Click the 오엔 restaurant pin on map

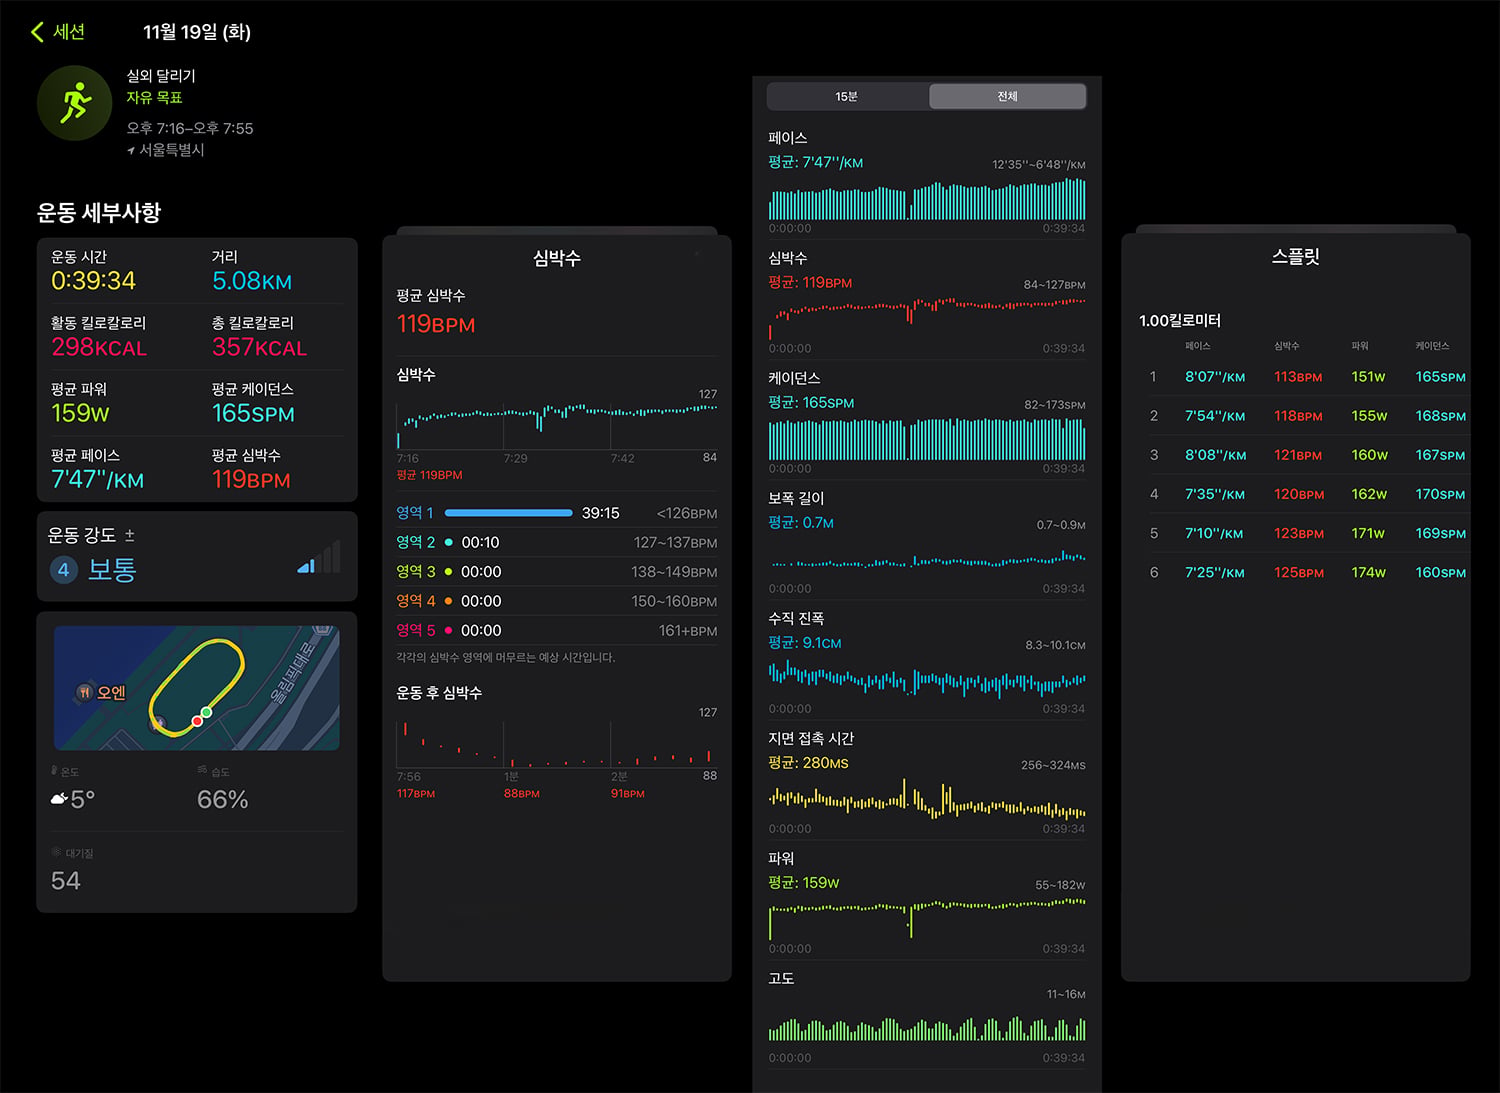[x=85, y=692]
